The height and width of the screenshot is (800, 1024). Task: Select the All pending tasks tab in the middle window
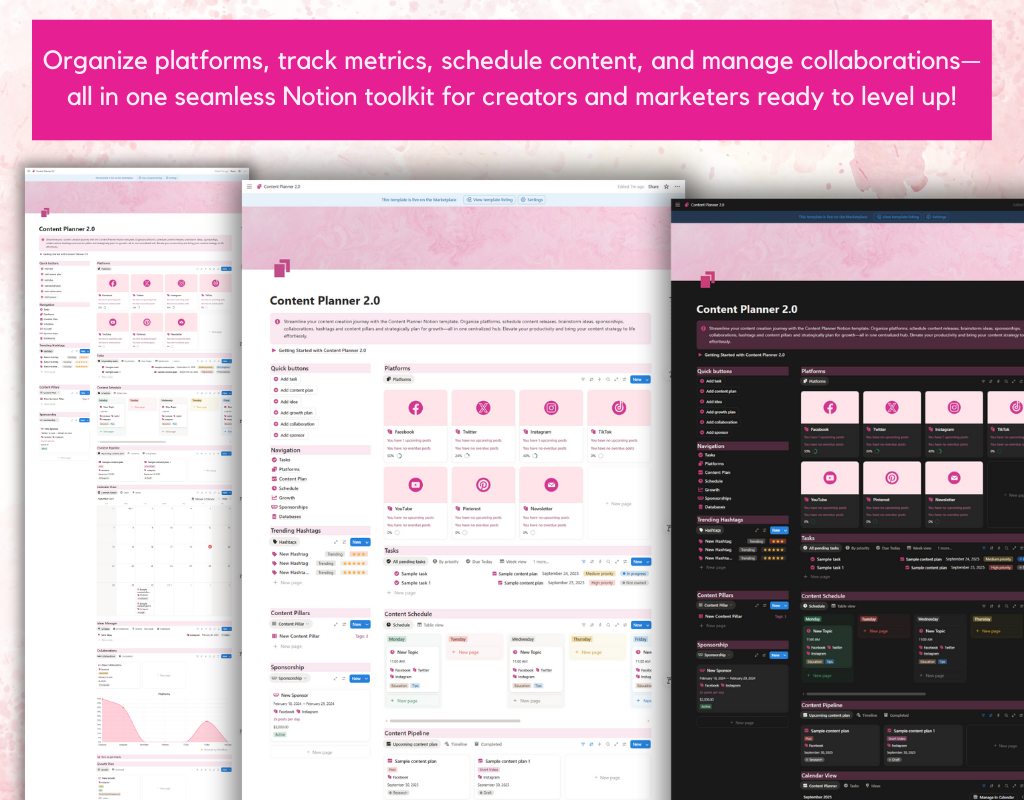406,562
